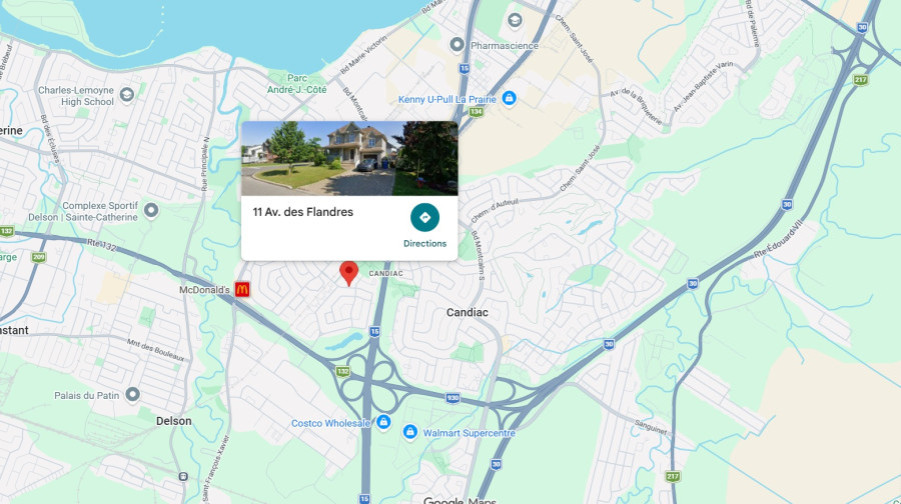The width and height of the screenshot is (901, 504).
Task: Open the house street view thumbnail
Action: (349, 159)
